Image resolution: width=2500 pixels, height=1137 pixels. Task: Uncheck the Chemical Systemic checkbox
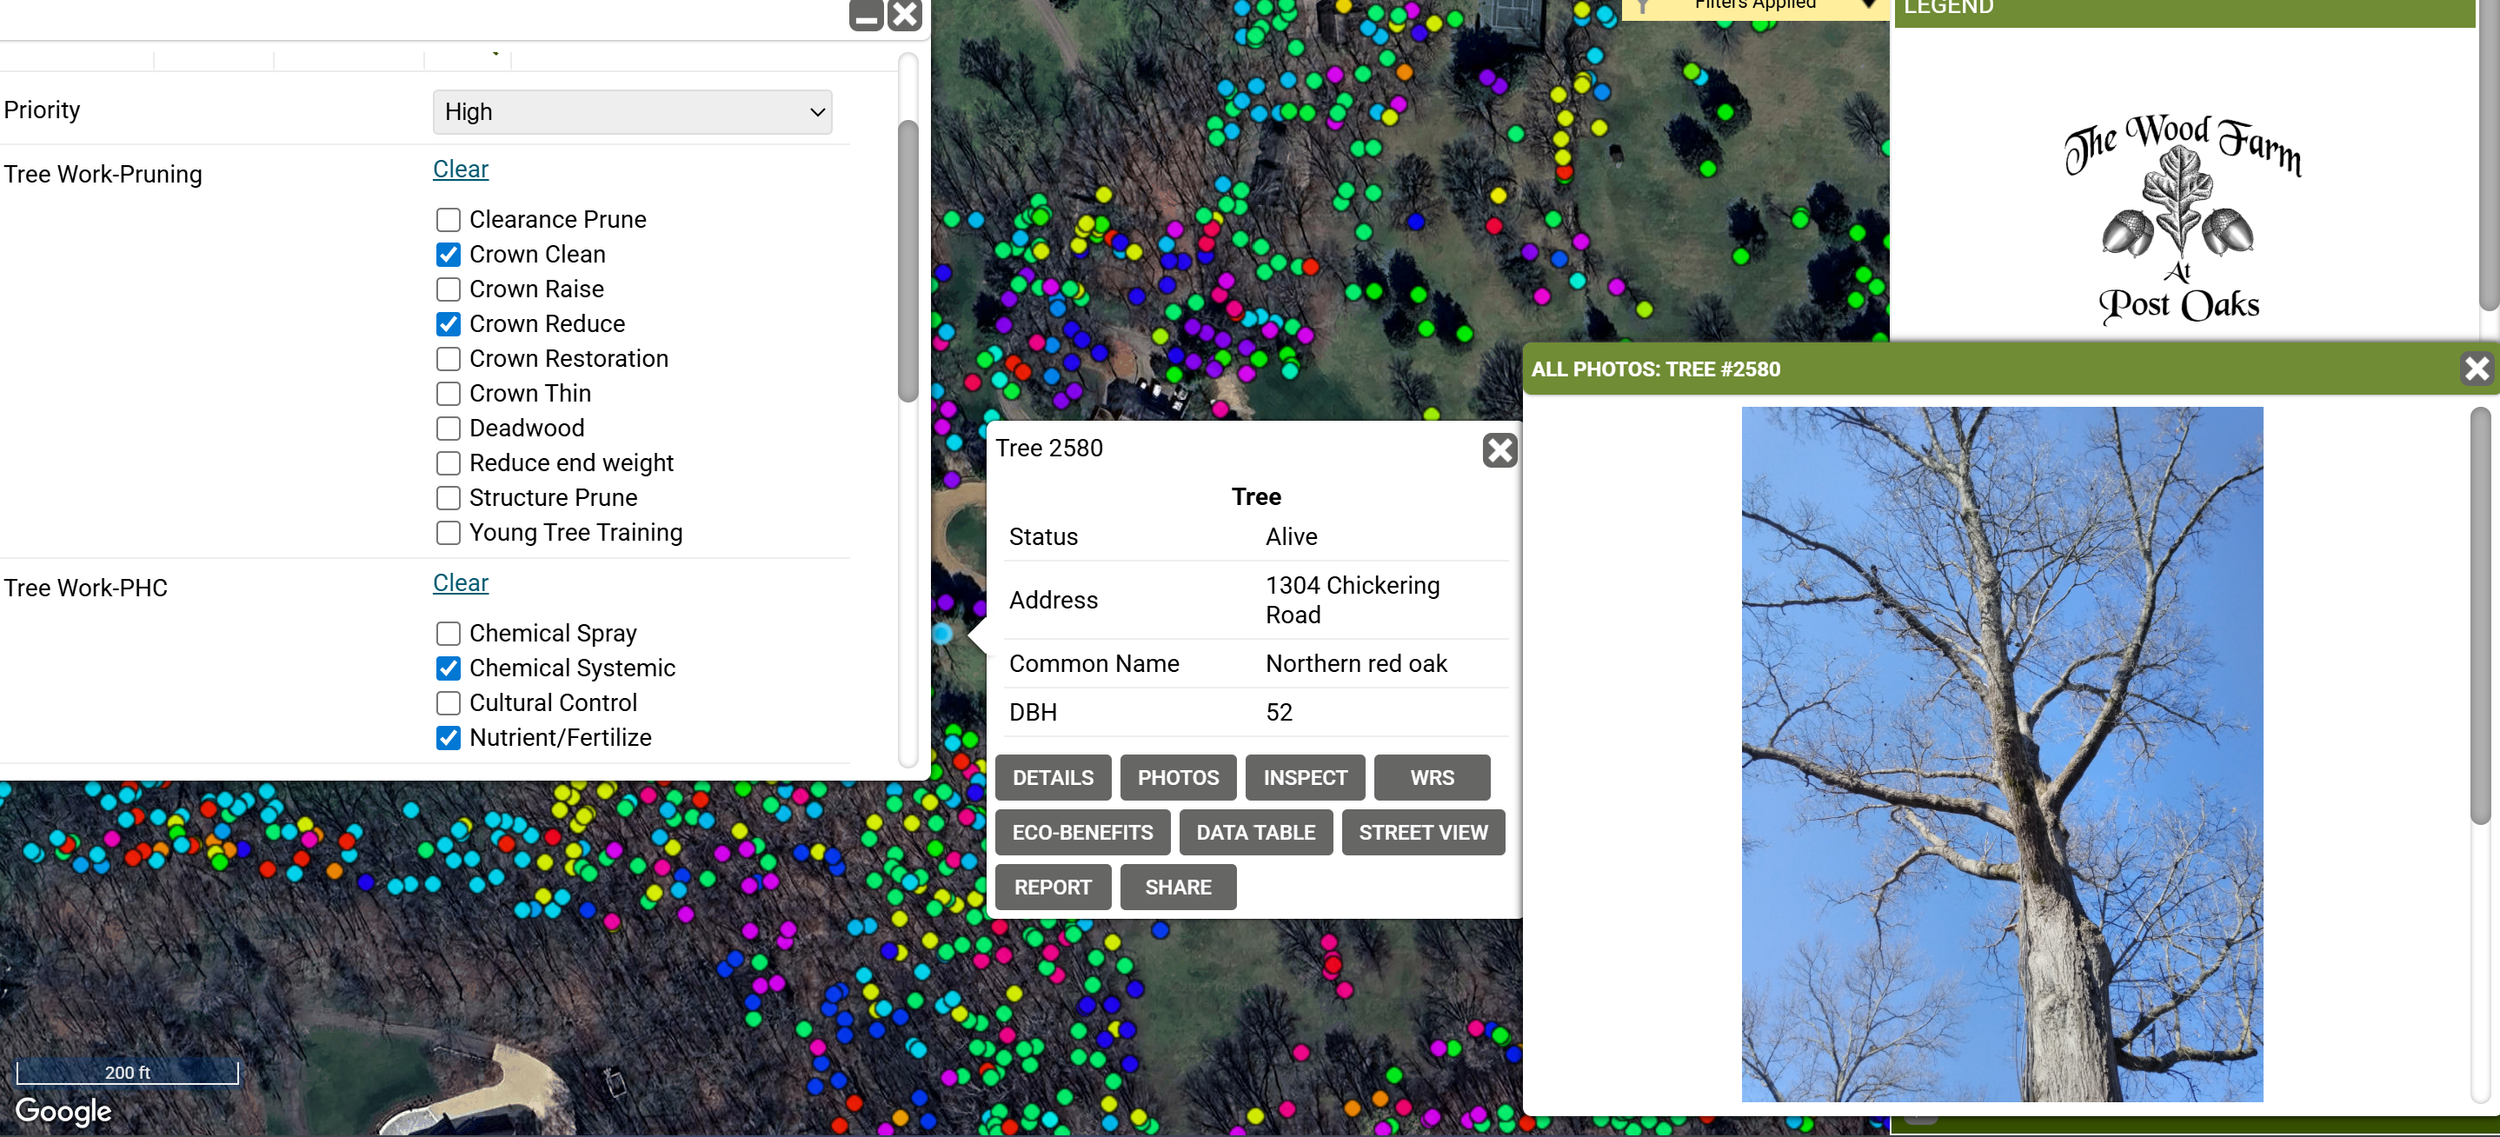[448, 668]
